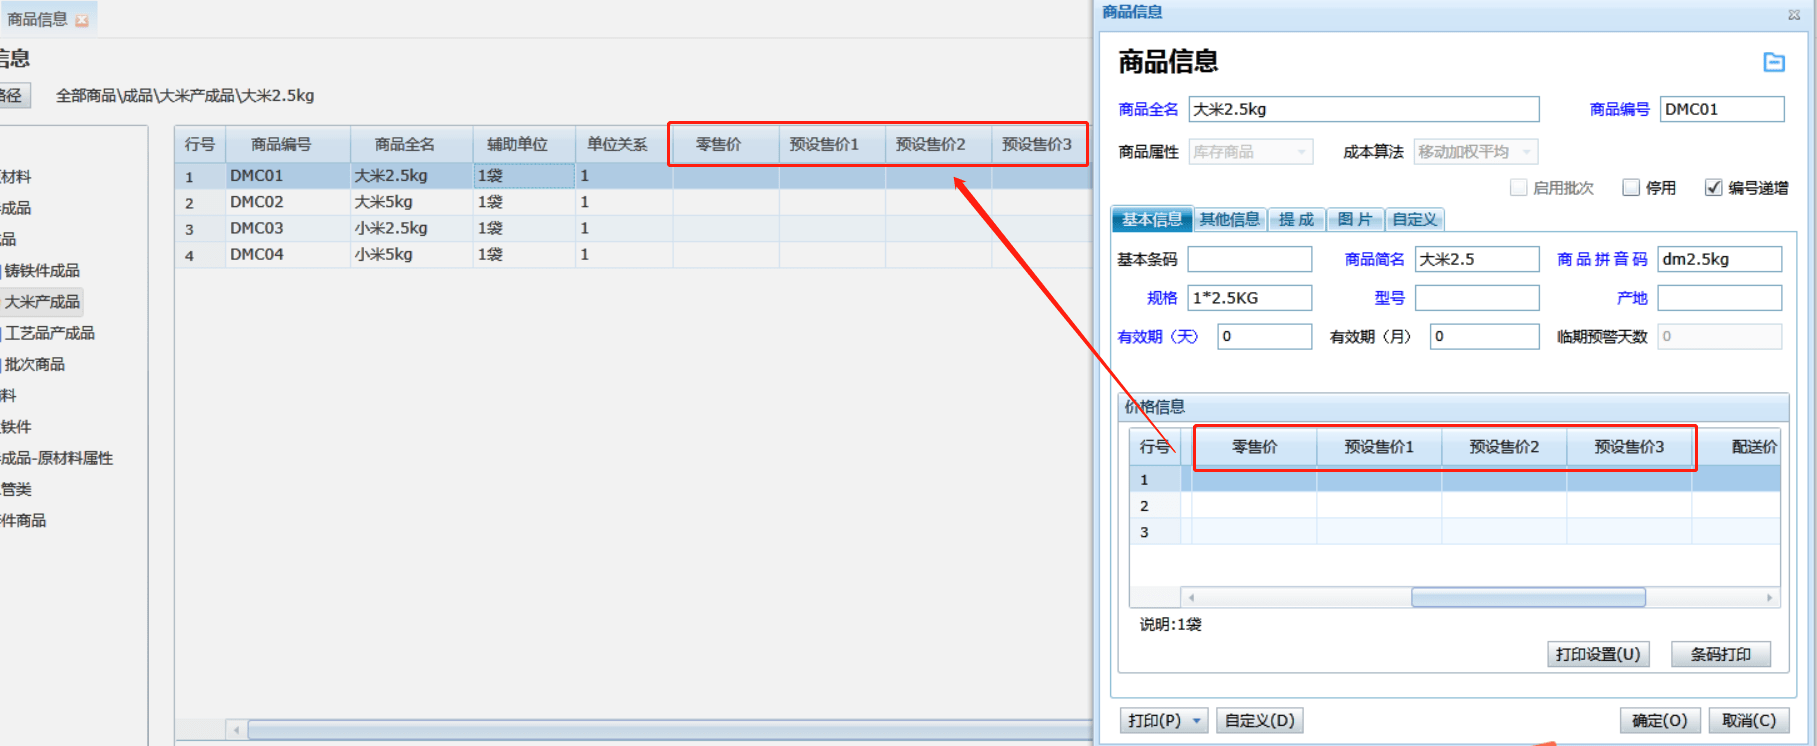The image size is (1817, 746).
Task: Click the 打印(P) button
Action: 1154,721
